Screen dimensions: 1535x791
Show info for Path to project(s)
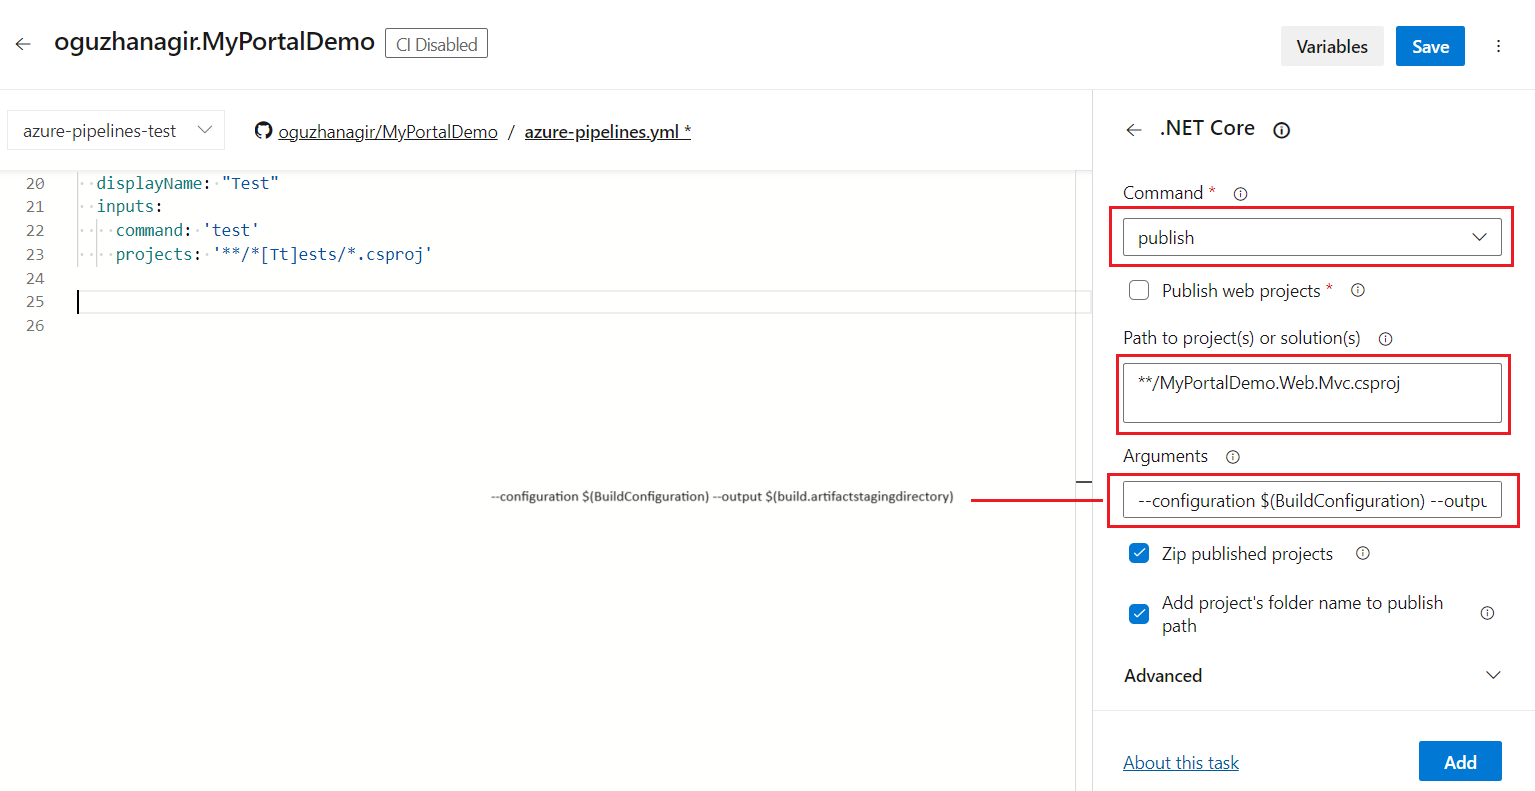pos(1385,339)
